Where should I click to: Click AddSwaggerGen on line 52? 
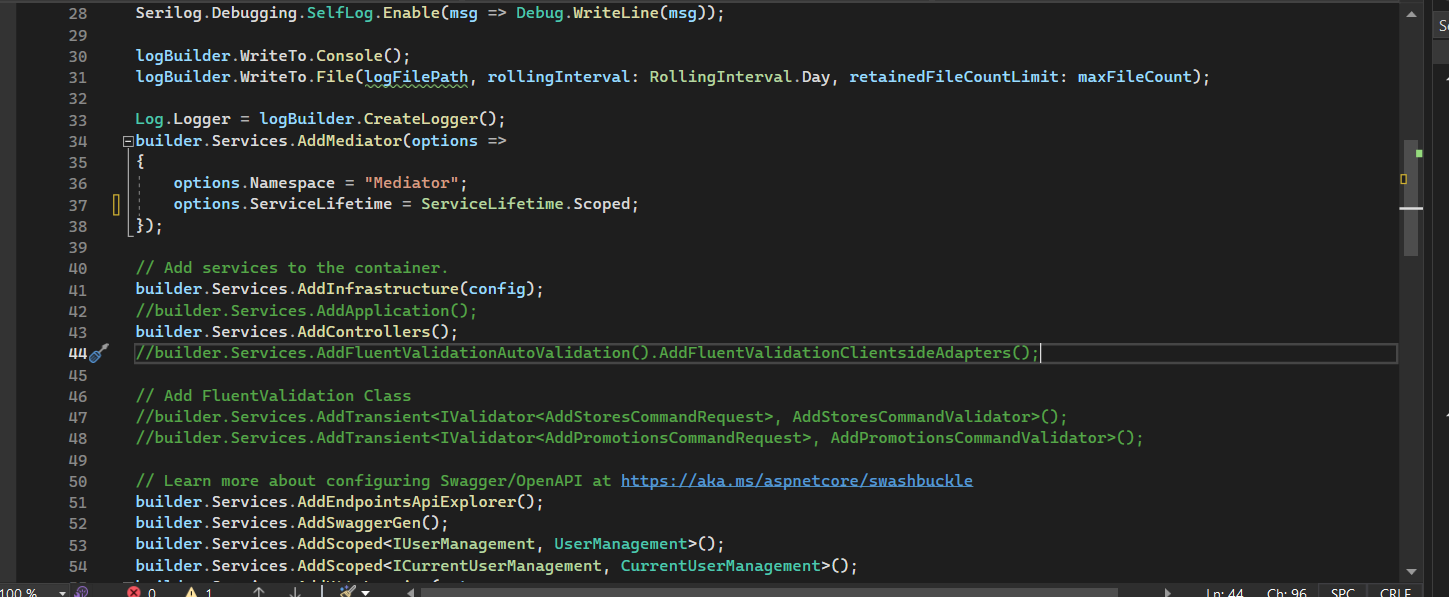coord(358,523)
